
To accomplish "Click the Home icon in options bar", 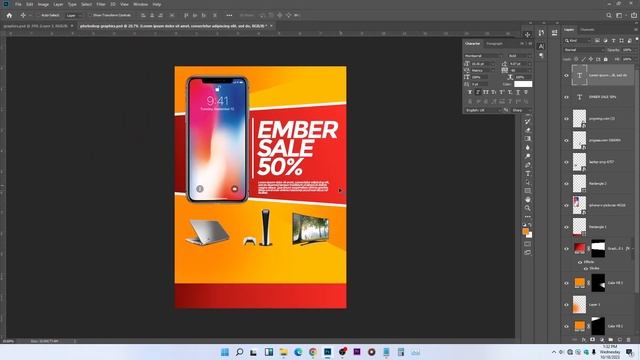I will click(x=9, y=16).
